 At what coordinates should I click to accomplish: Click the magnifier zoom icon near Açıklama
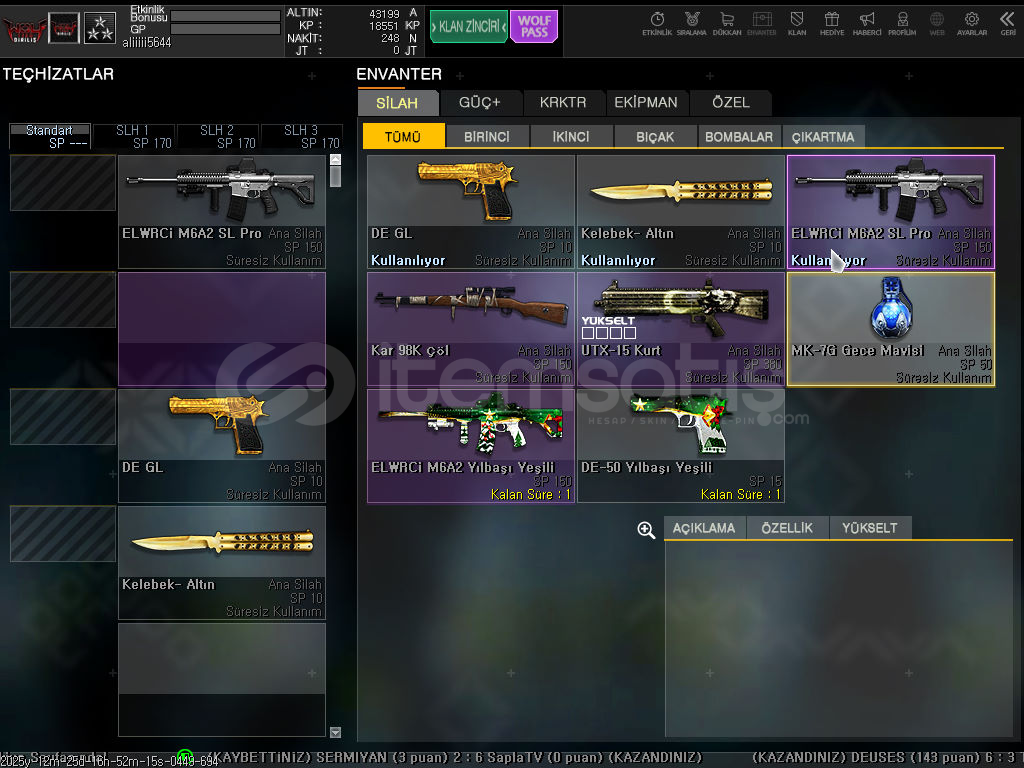tap(646, 530)
